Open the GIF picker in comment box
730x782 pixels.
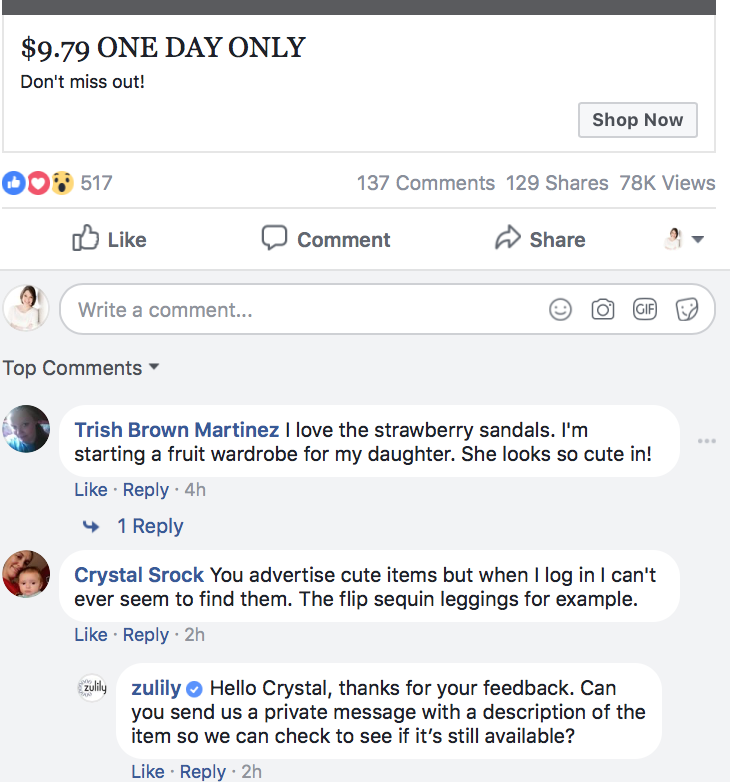coord(645,310)
